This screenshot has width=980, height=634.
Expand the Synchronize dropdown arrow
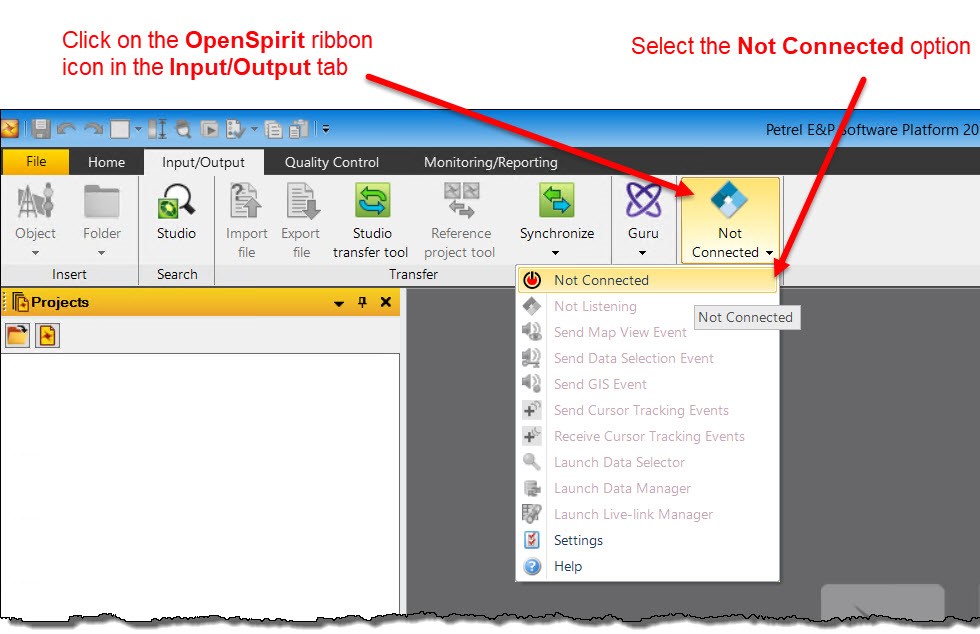point(556,253)
